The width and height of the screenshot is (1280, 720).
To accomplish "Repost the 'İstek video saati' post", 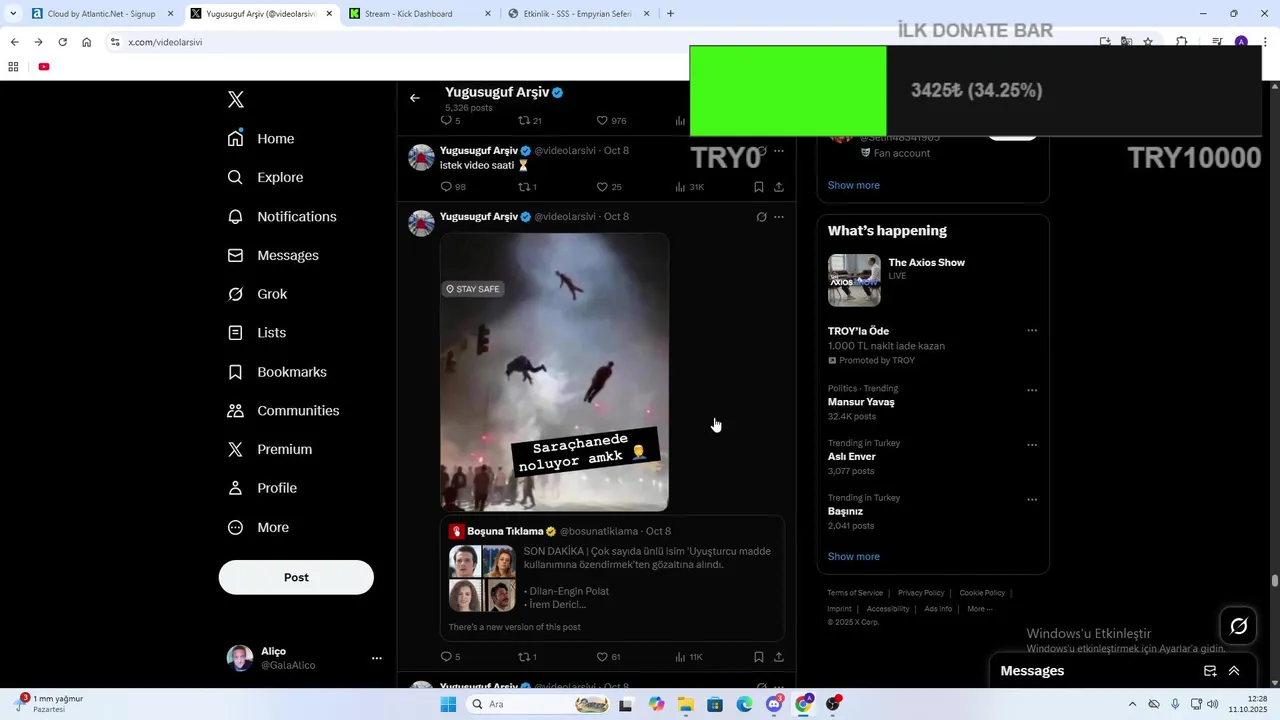I will click(527, 187).
